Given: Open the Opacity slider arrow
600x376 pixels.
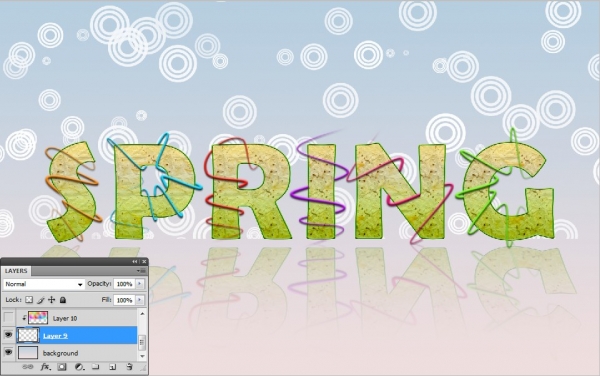Looking at the screenshot, I should point(140,284).
